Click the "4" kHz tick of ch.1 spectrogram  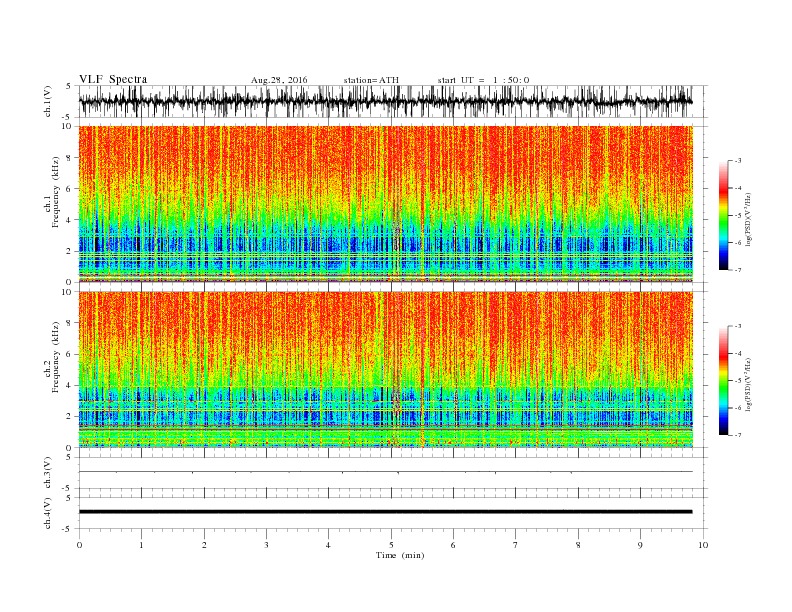[69, 220]
